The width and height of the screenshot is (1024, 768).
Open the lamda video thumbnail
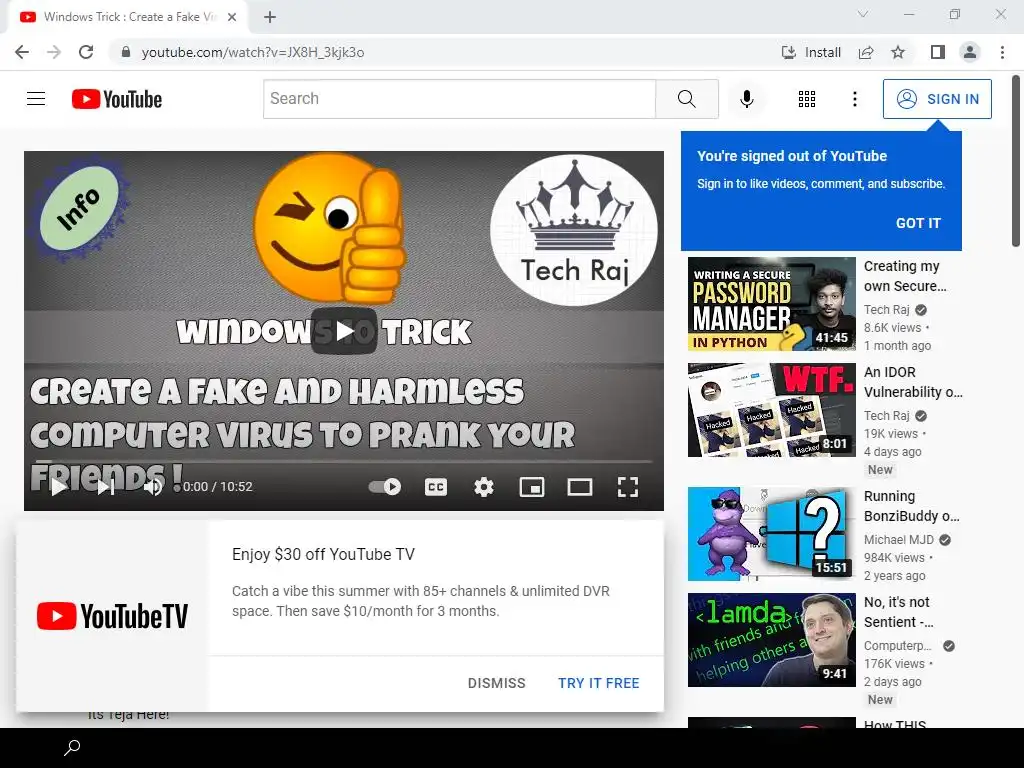point(771,639)
